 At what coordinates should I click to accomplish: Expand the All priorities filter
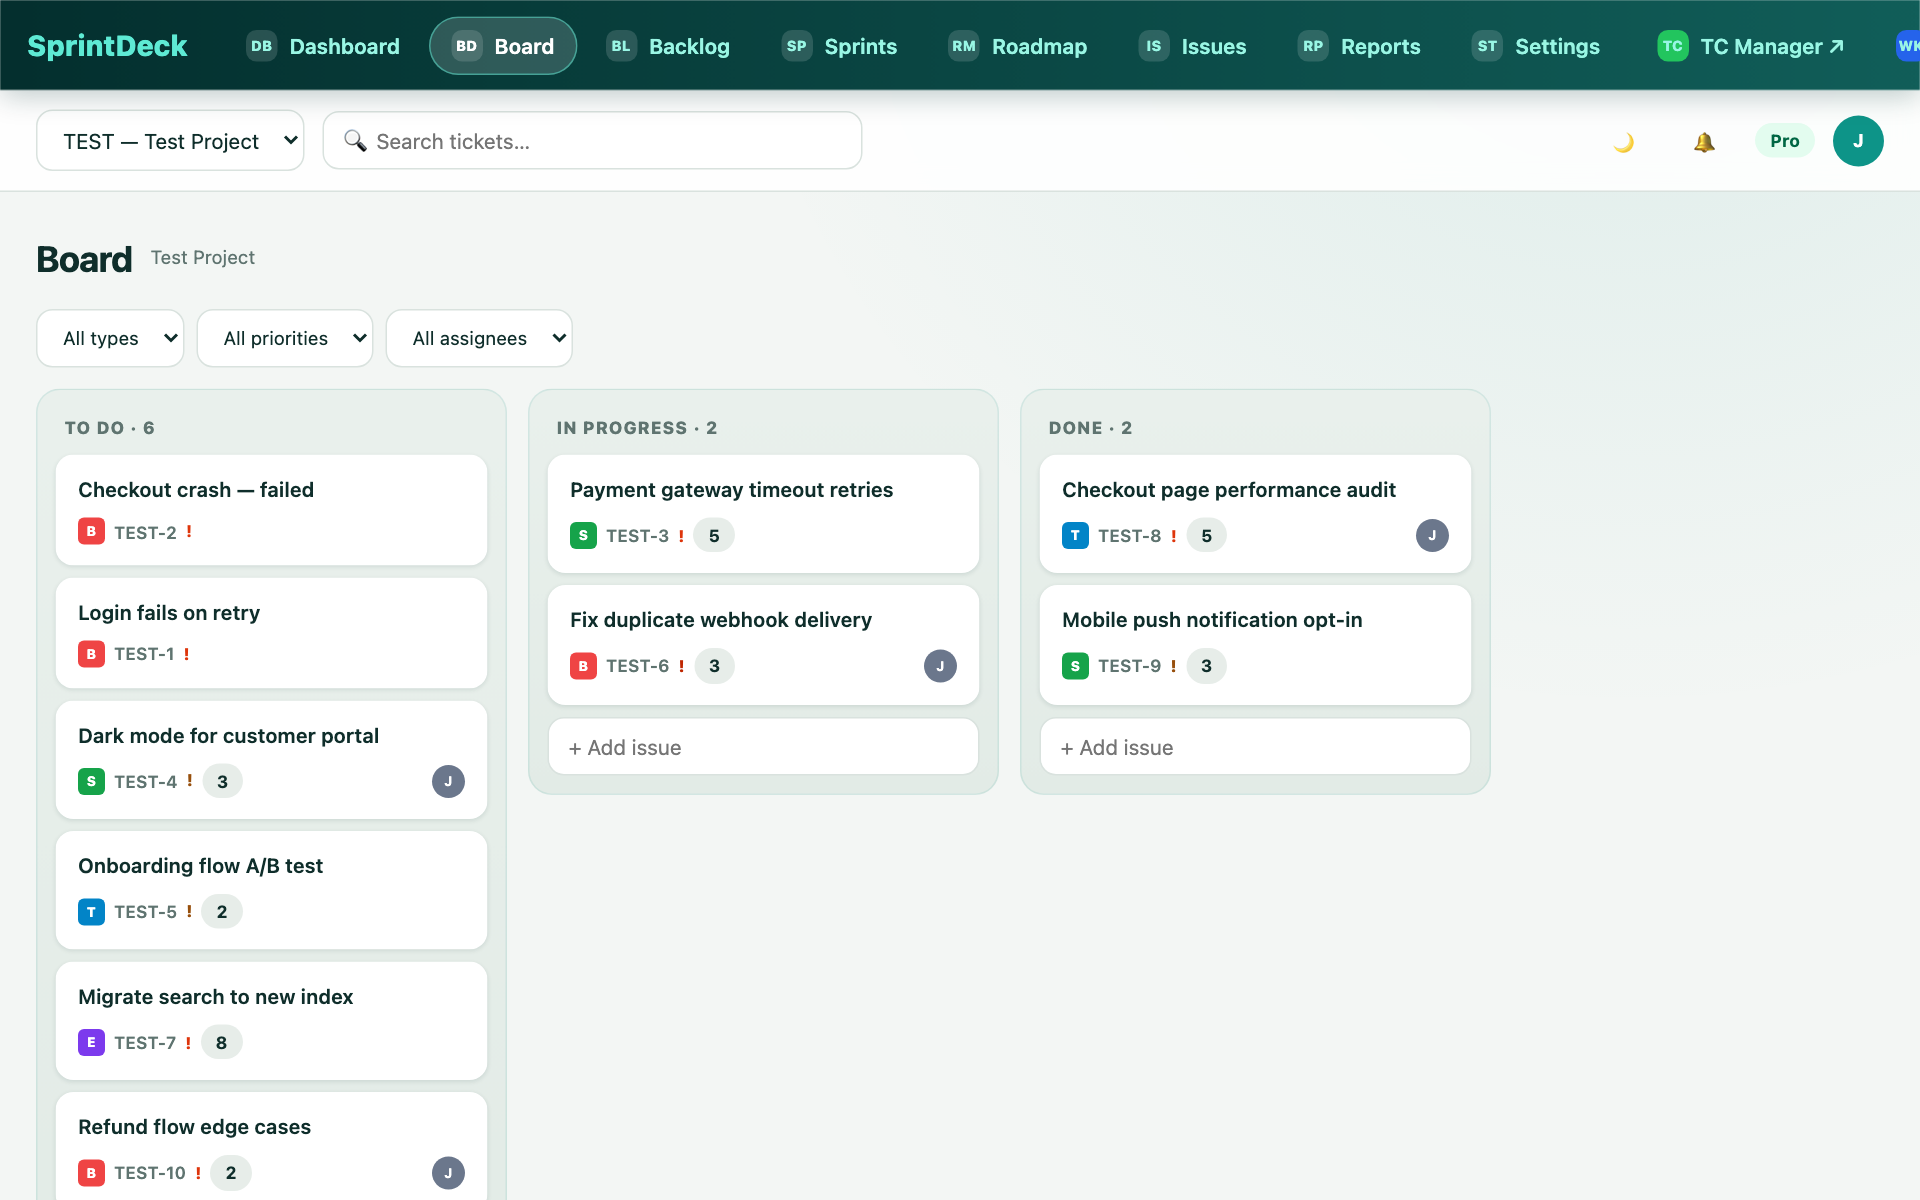(285, 338)
